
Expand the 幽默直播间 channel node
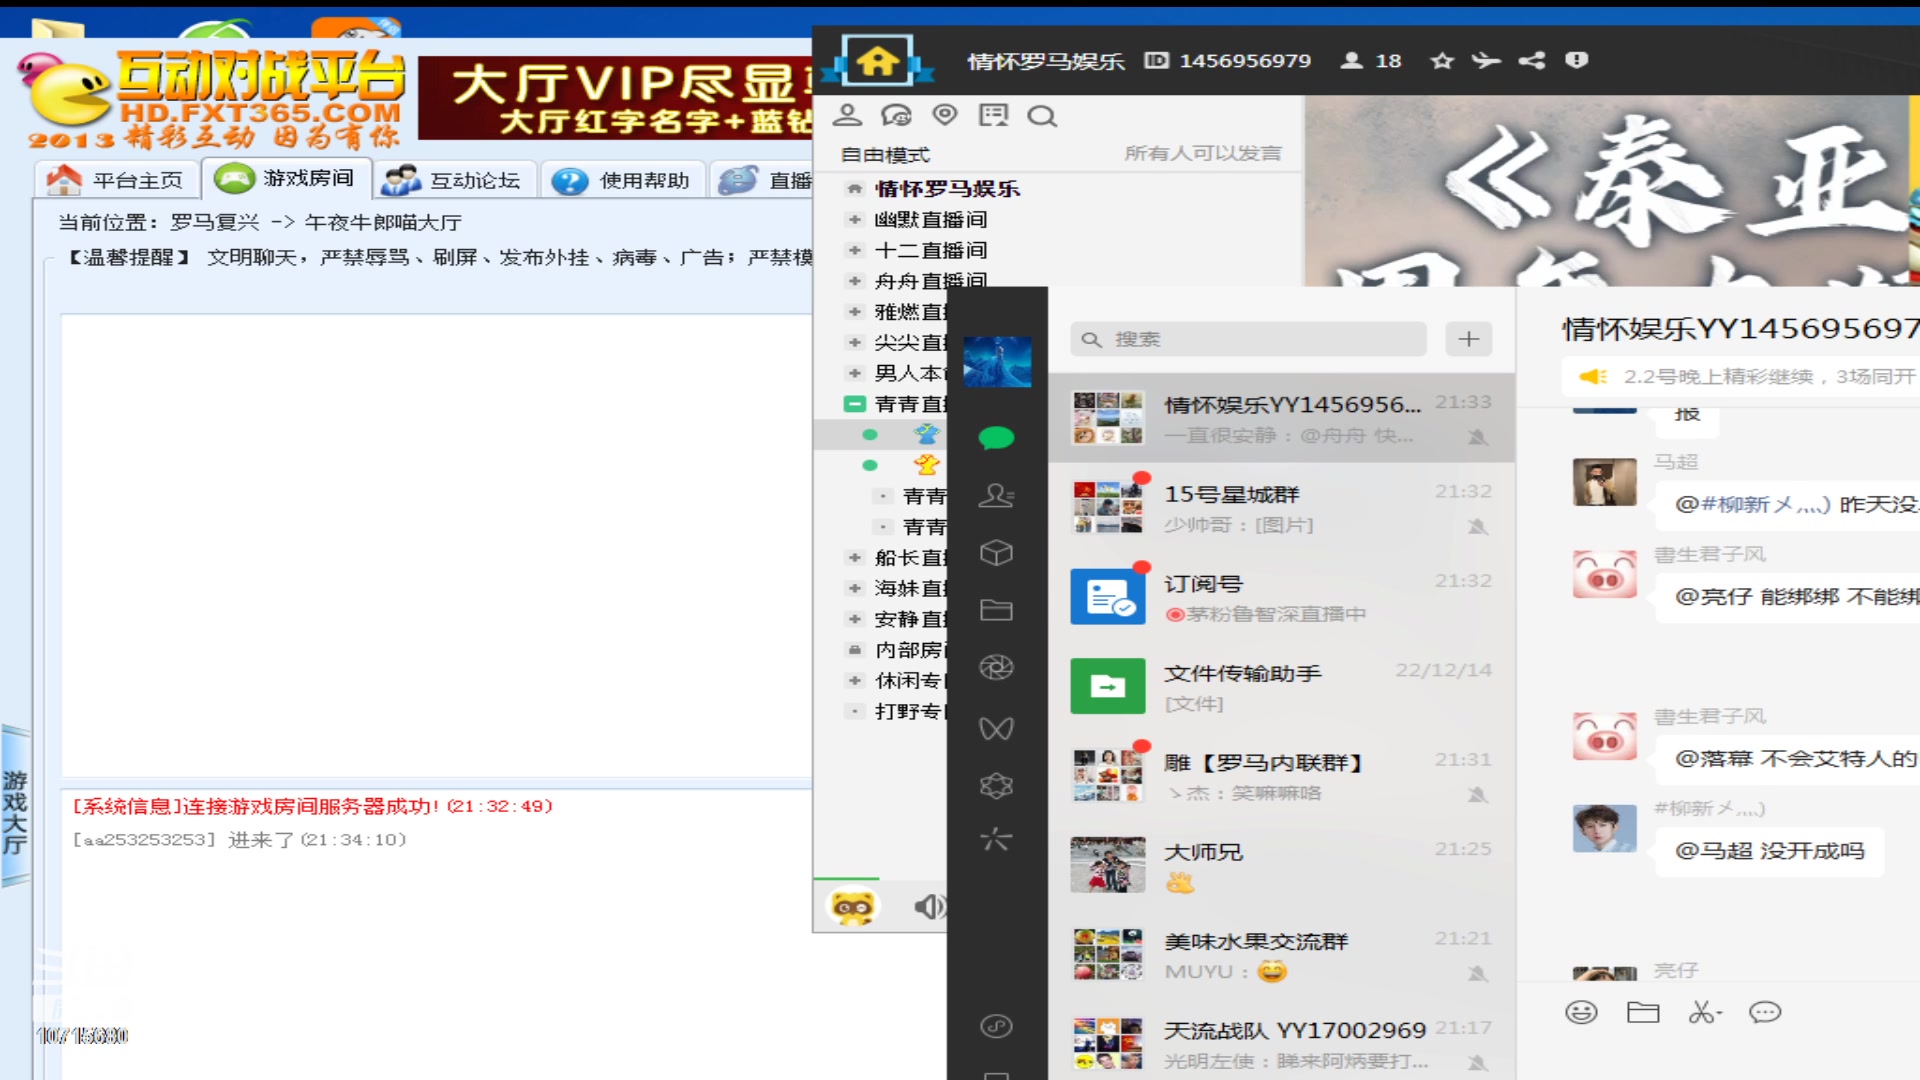coord(853,220)
